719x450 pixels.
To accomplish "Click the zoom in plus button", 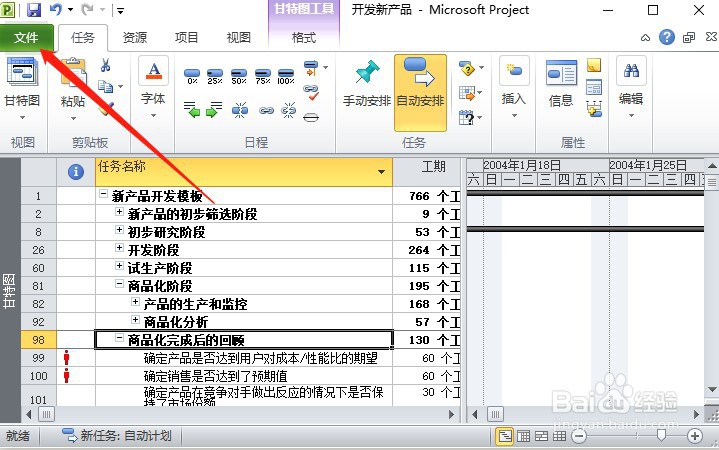I will [695, 436].
